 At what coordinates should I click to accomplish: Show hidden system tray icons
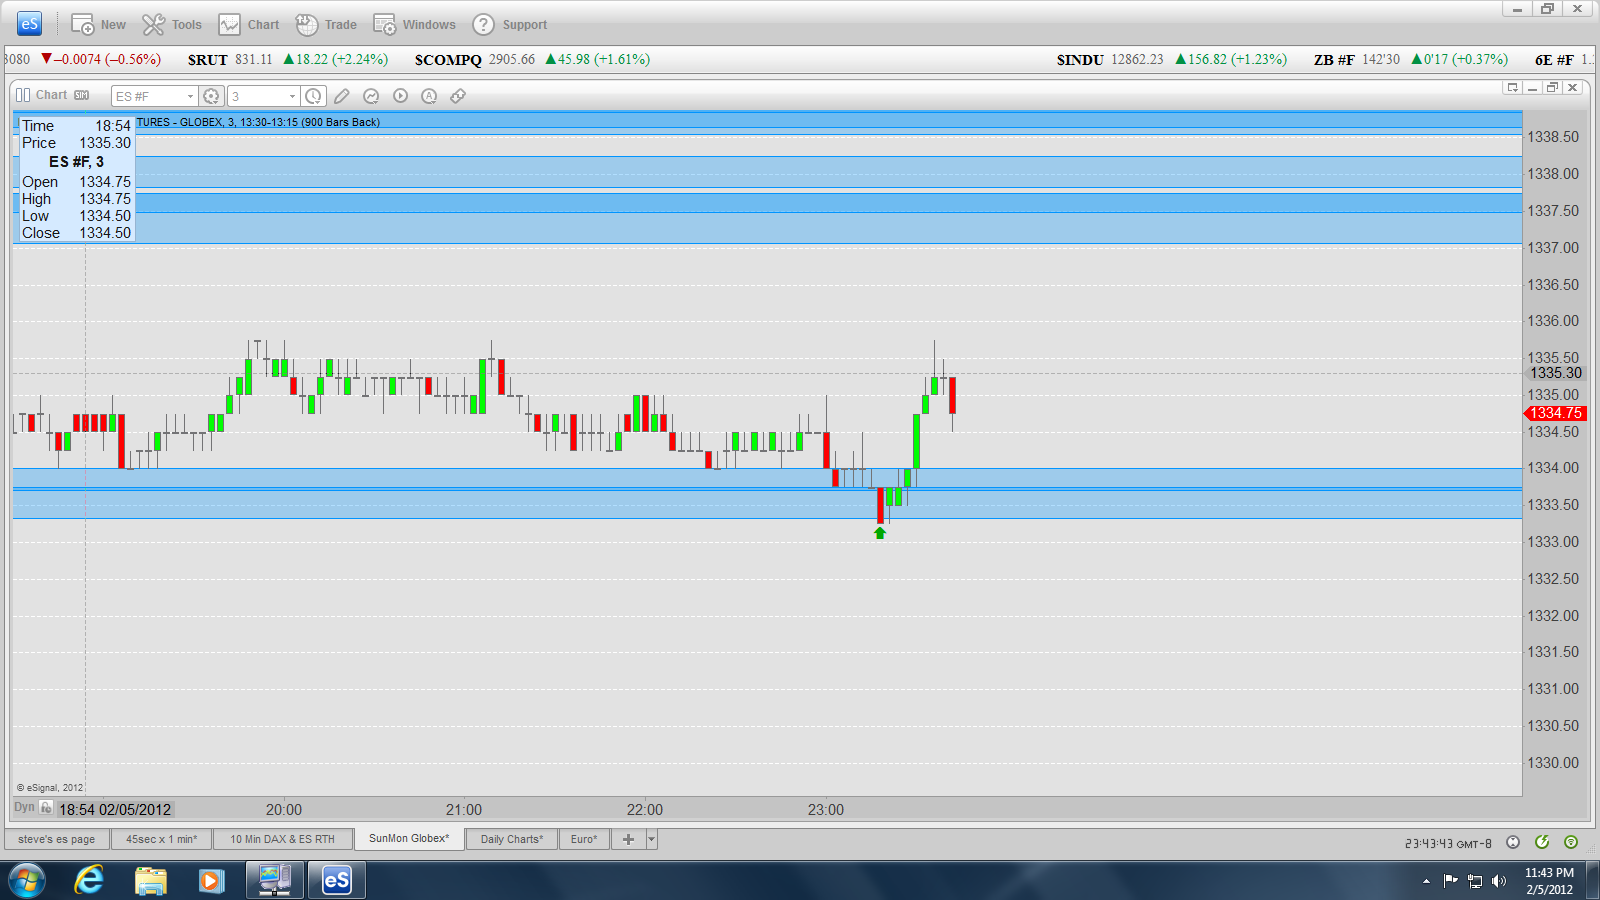pos(1426,881)
